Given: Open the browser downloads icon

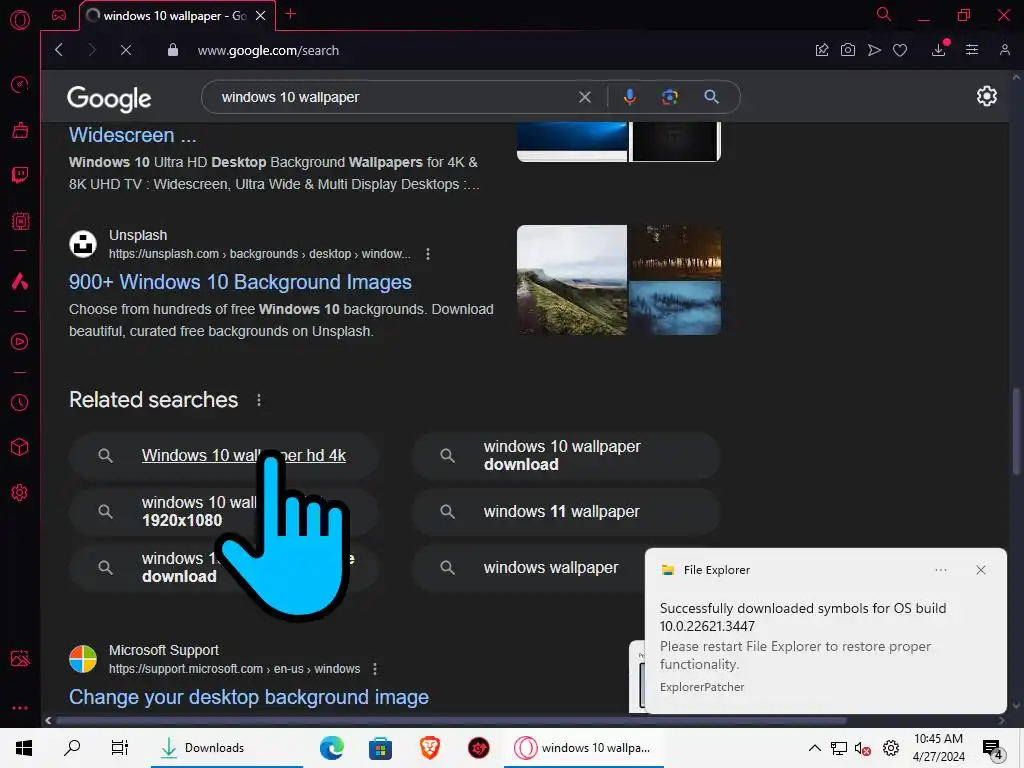Looking at the screenshot, I should pos(939,50).
